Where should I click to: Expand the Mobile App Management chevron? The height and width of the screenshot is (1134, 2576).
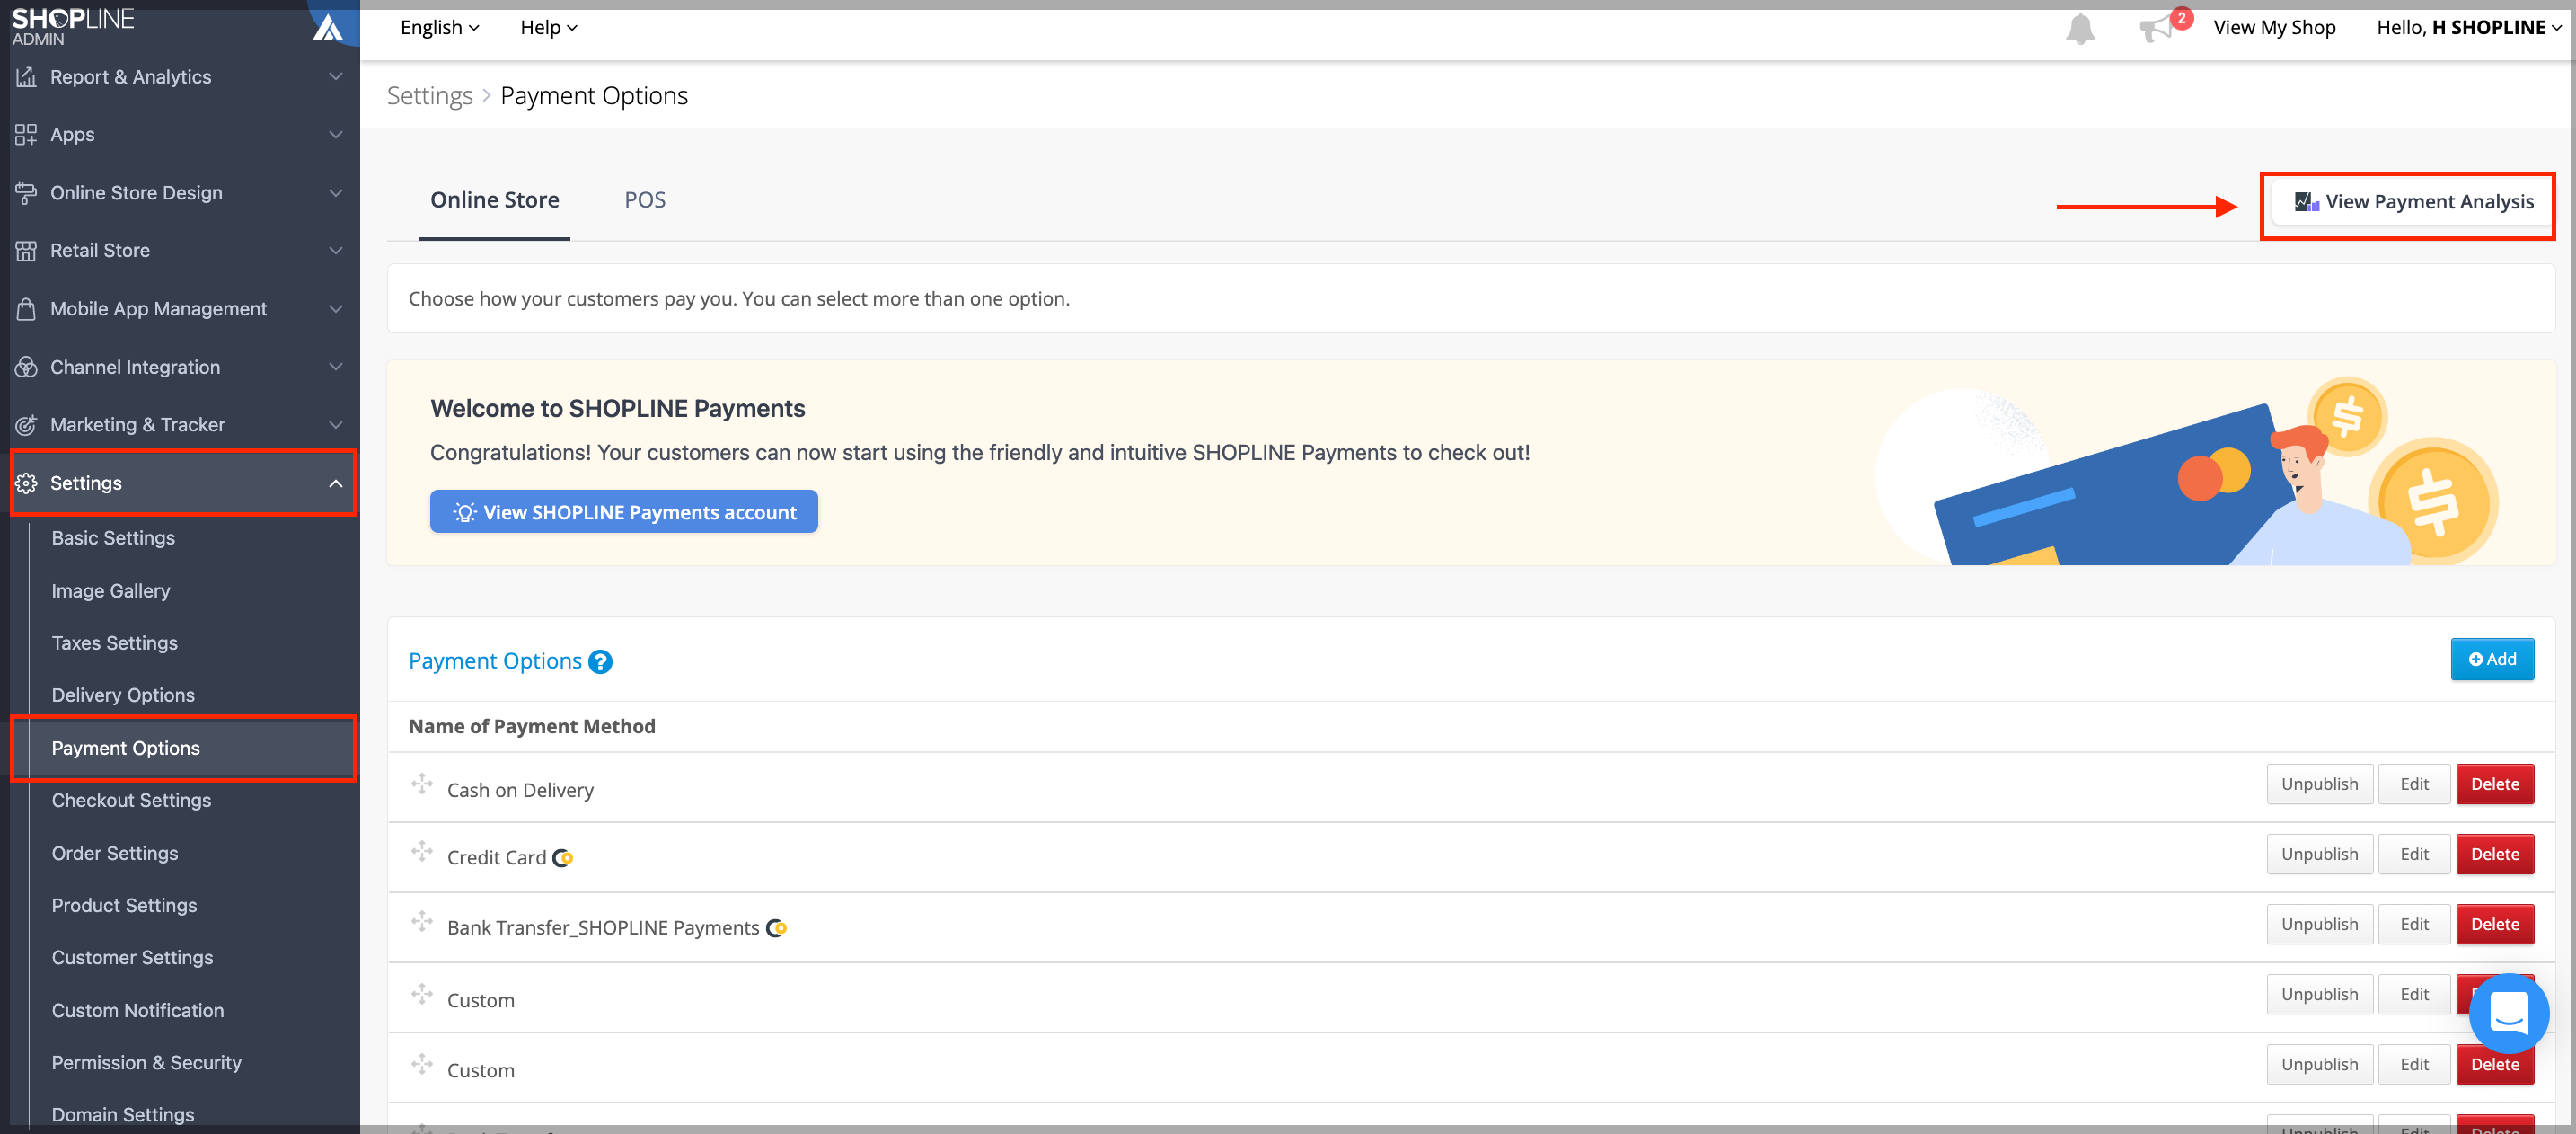(336, 309)
